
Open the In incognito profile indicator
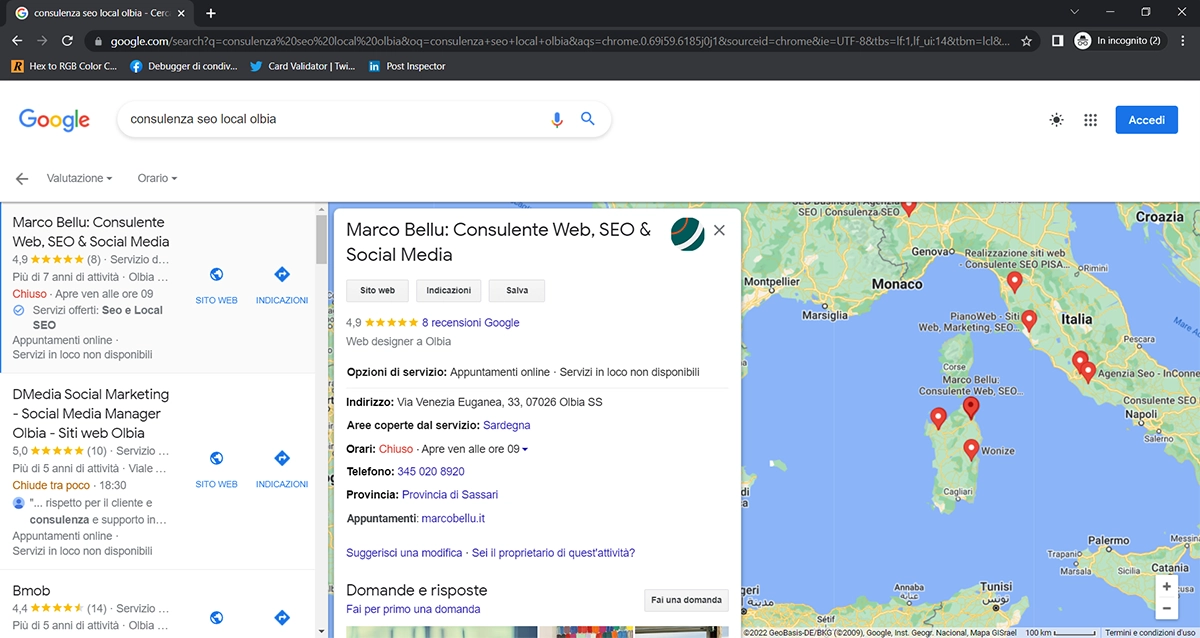coord(1118,41)
